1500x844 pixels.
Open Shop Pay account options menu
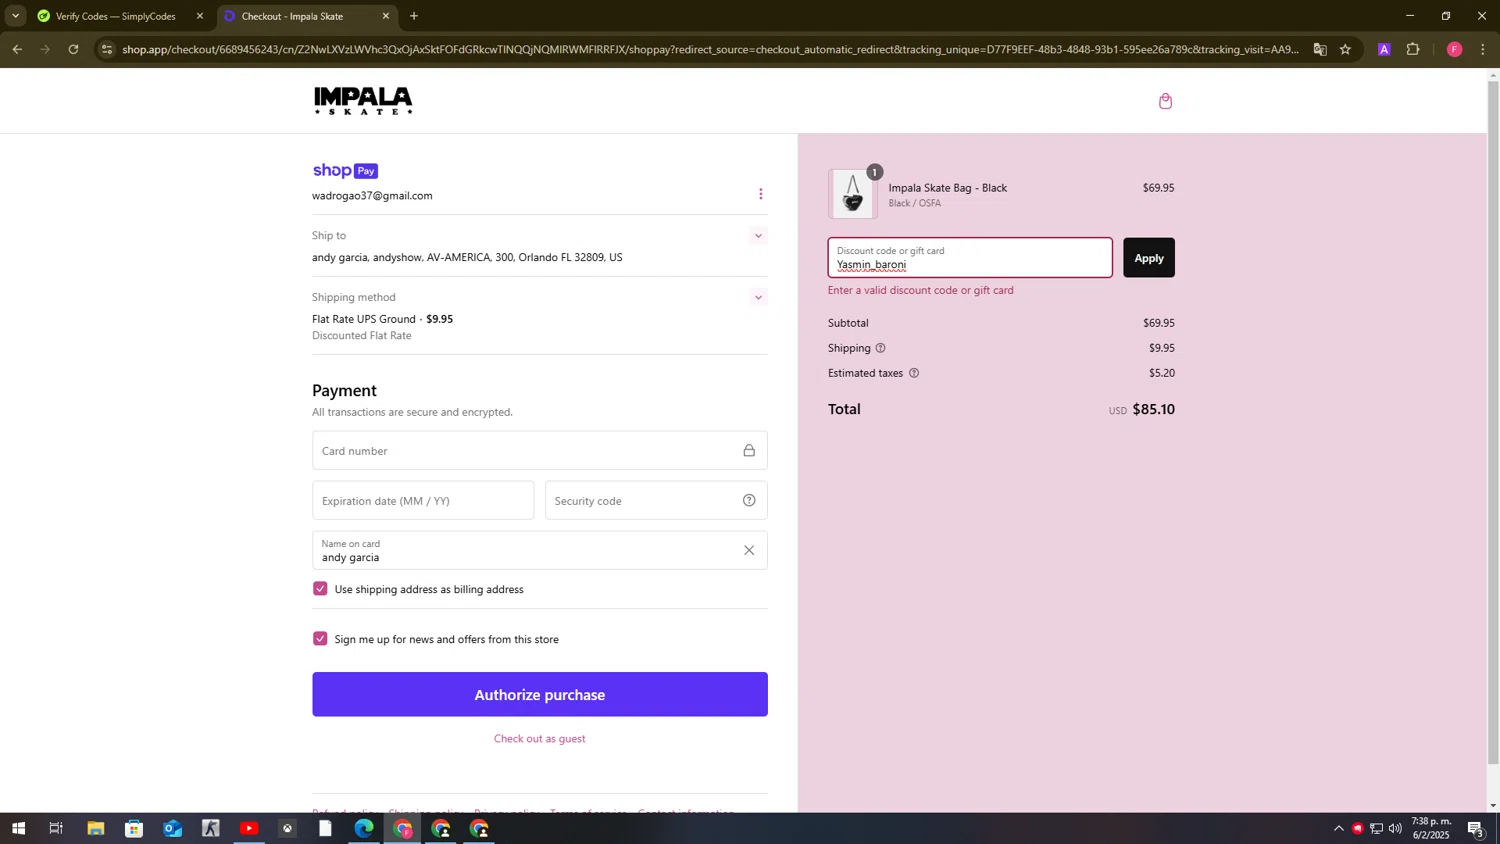tap(760, 194)
